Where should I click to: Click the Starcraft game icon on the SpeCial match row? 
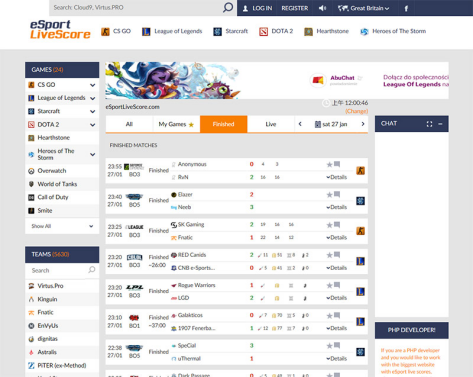pos(360,352)
